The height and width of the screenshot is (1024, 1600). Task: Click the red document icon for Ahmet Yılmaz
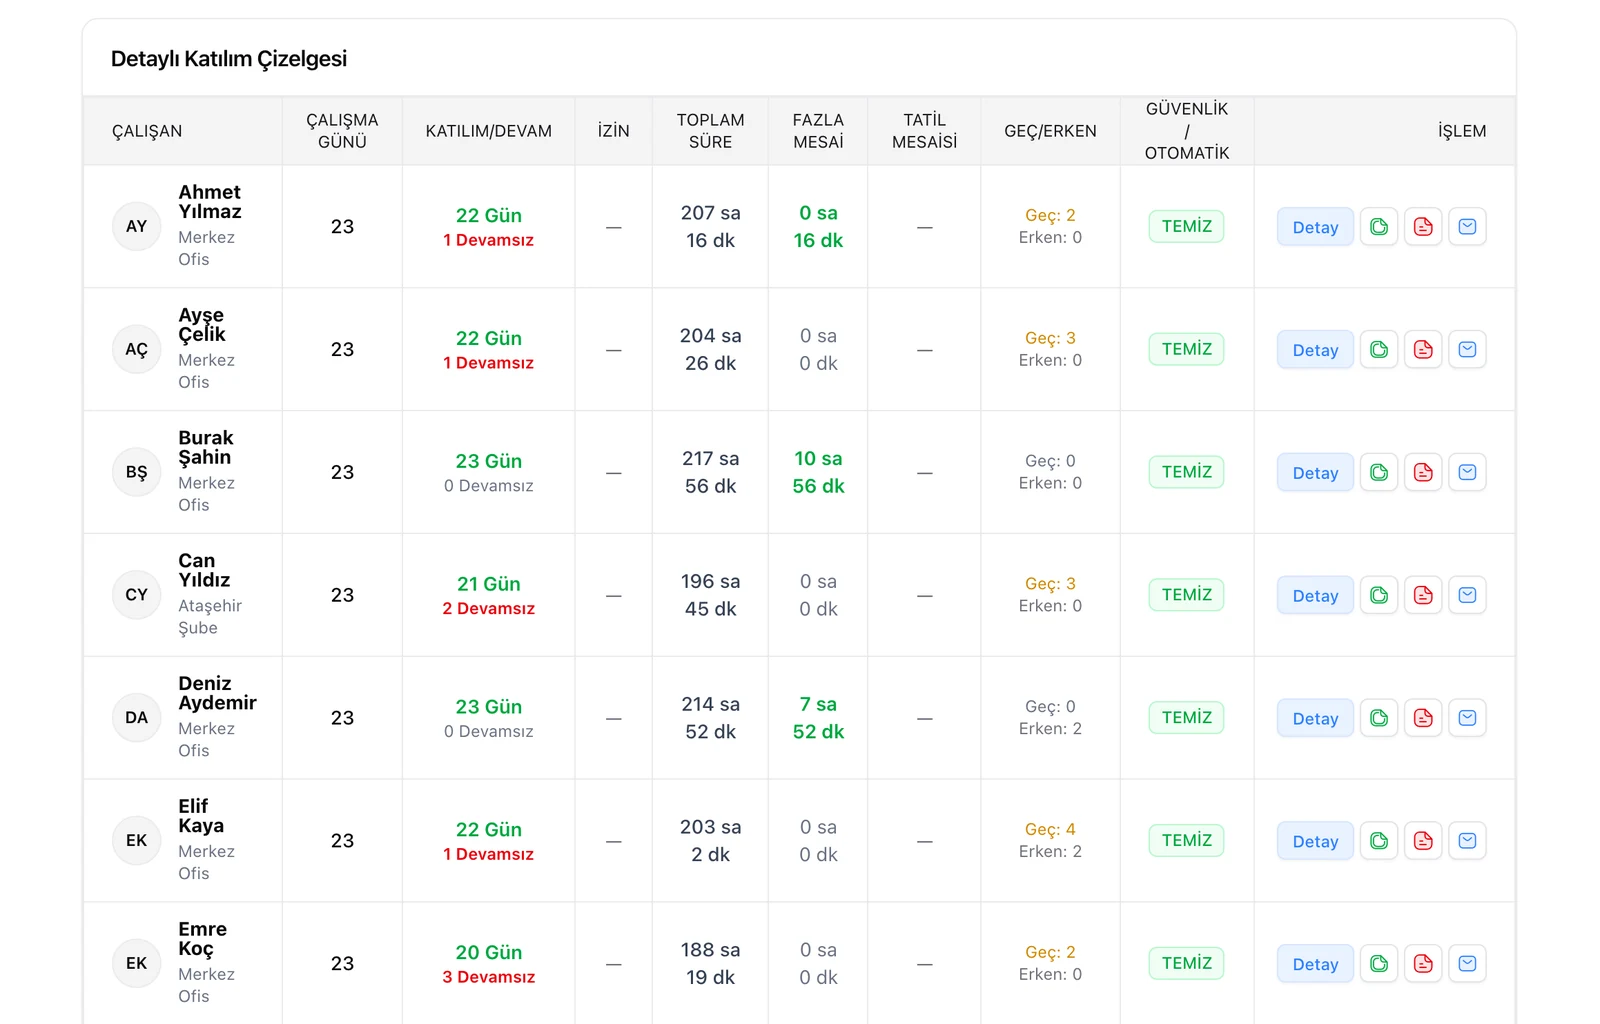(x=1423, y=227)
